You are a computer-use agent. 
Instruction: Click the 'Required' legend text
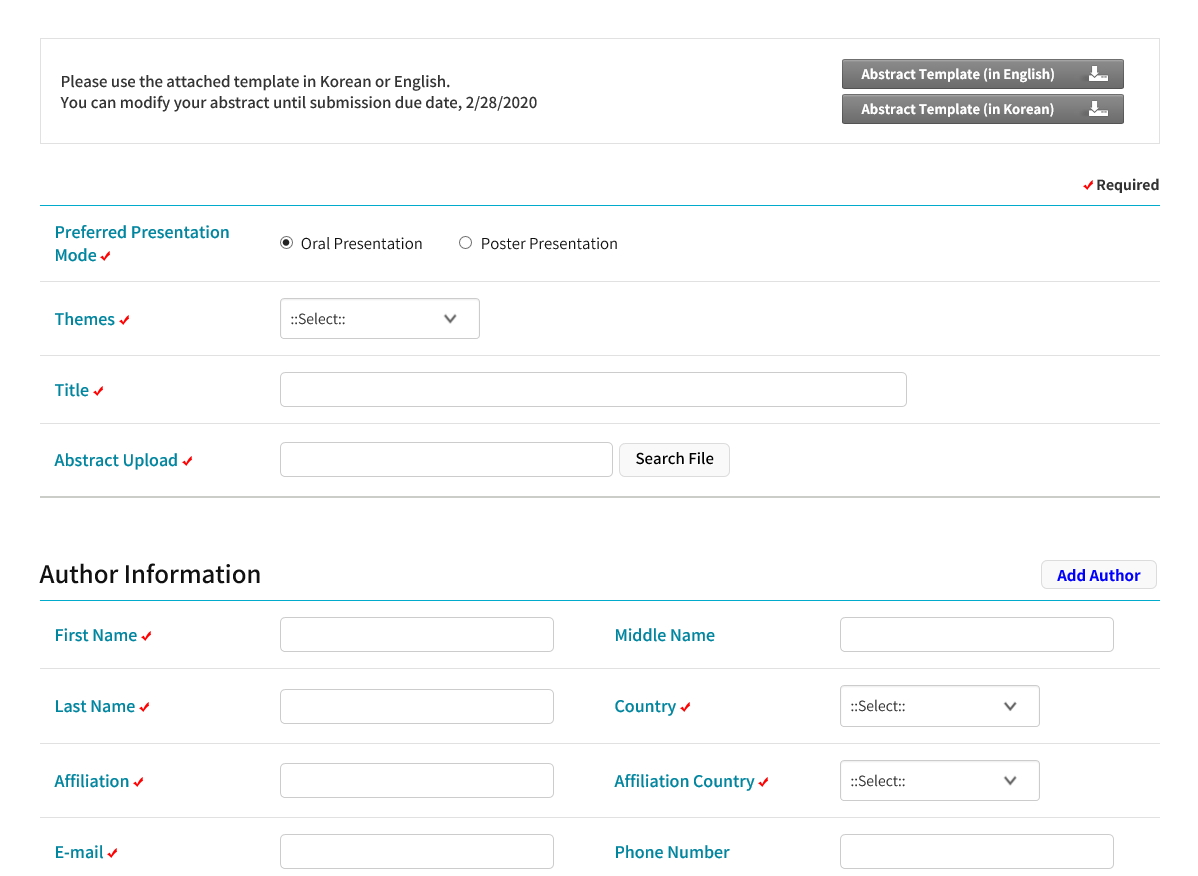[x=1127, y=185]
